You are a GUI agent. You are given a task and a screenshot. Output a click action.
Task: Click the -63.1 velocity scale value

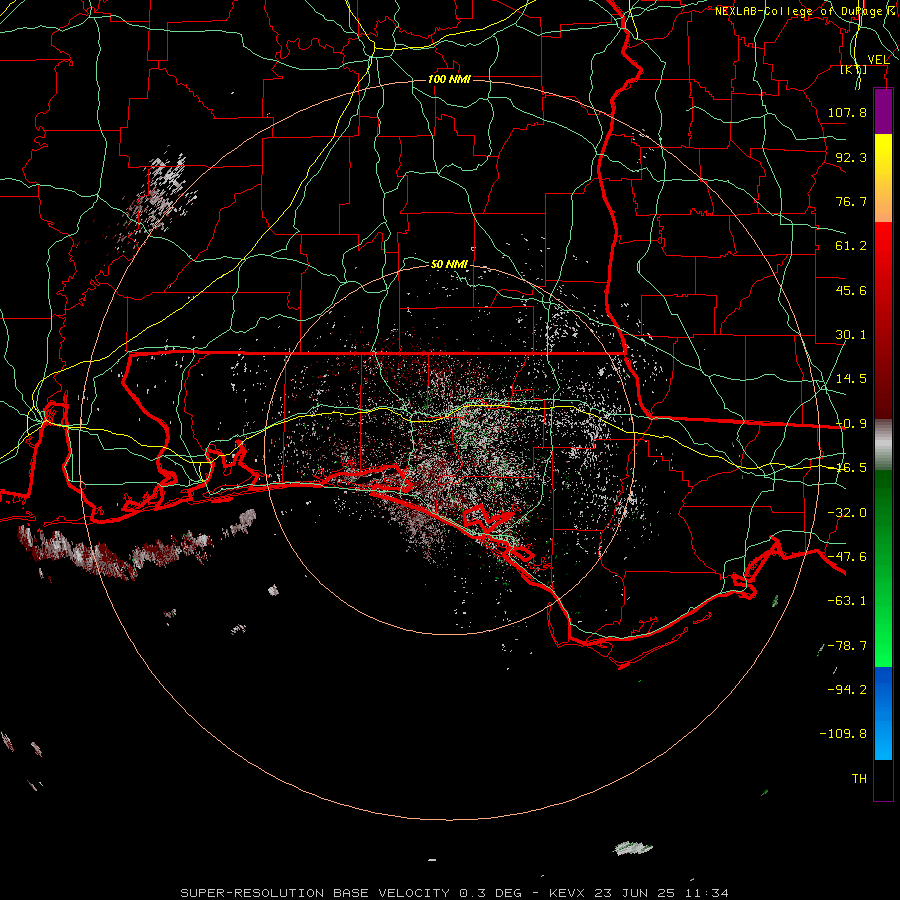click(x=847, y=601)
